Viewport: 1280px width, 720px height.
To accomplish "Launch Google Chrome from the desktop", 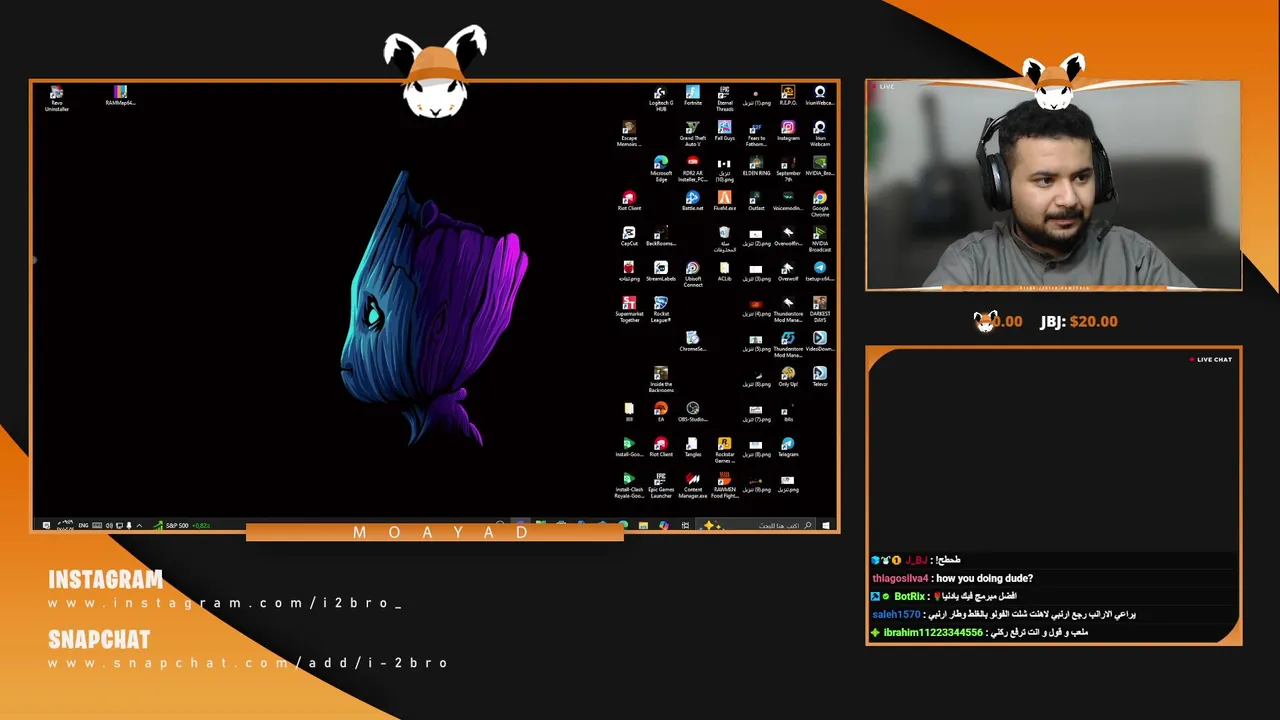I will [820, 203].
